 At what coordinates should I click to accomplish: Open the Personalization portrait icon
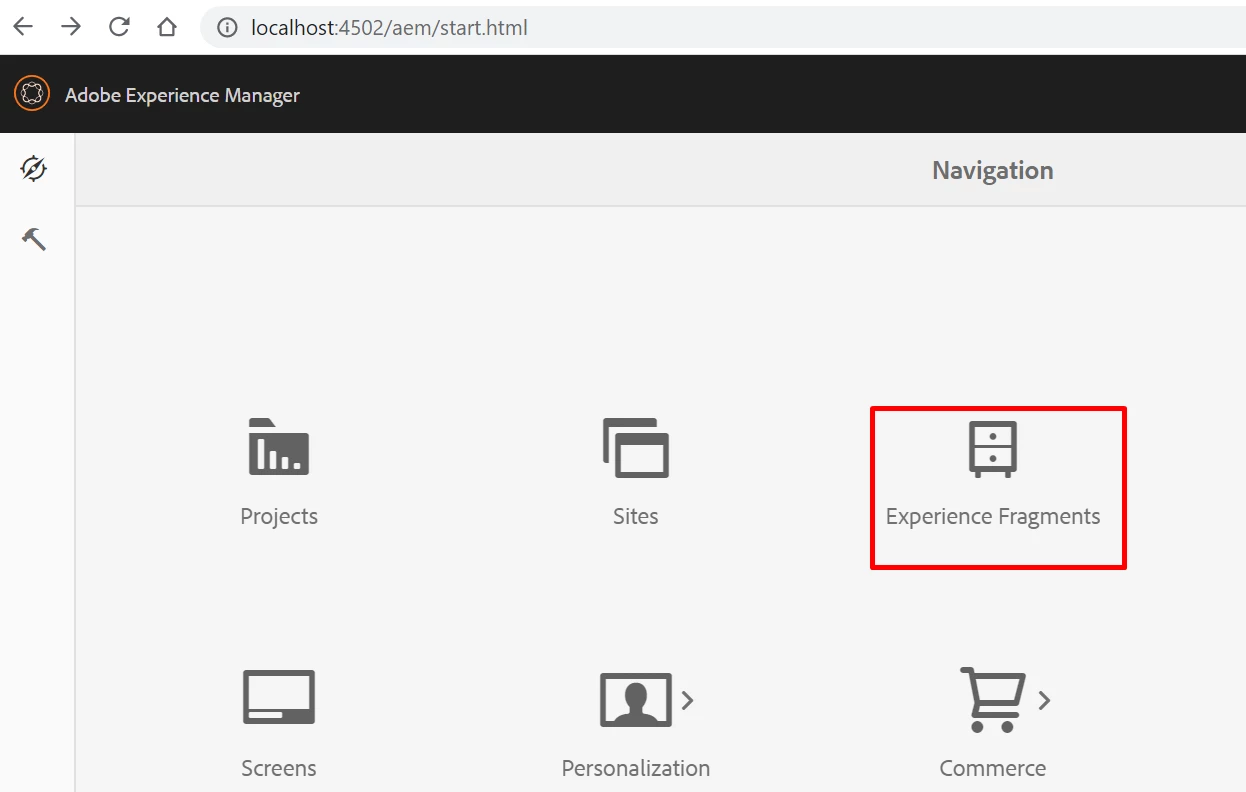(636, 700)
